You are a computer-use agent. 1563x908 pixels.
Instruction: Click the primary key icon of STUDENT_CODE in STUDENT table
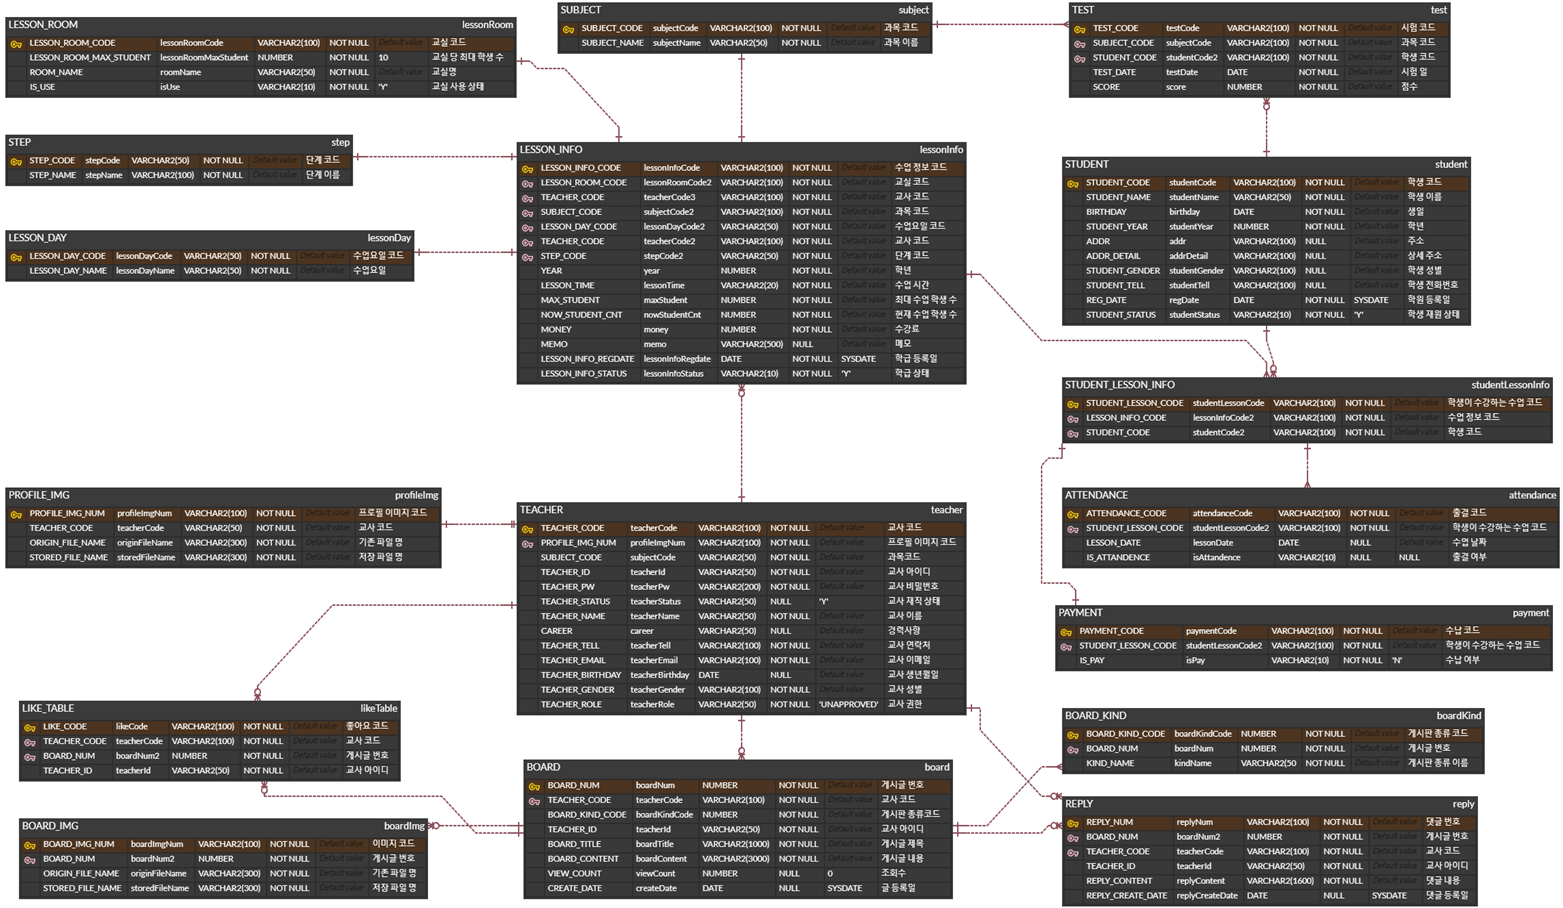(x=1073, y=183)
